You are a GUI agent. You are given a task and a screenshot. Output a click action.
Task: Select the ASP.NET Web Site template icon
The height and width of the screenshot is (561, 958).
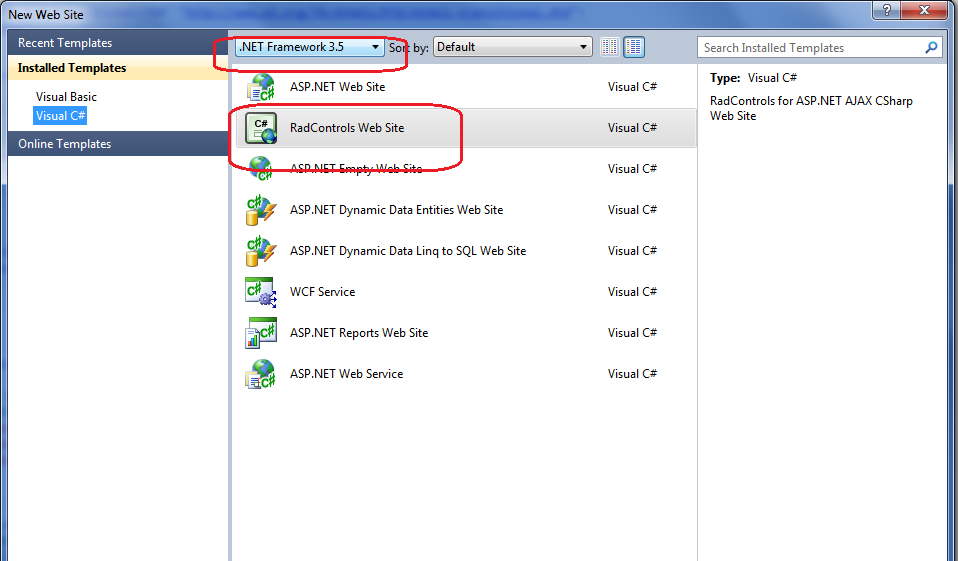coord(261,87)
